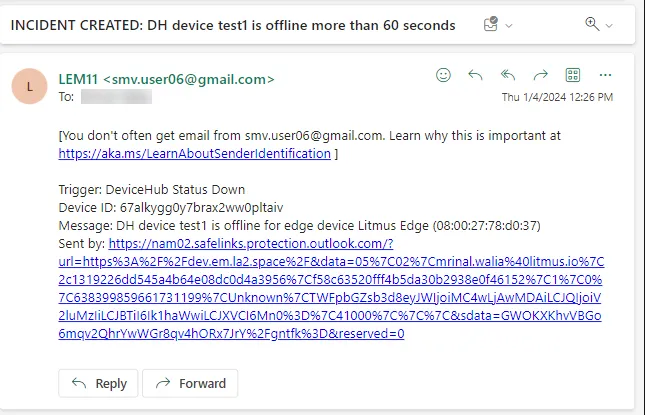Screen dimensions: 645x415
Task: Expand the zoom dropdown chevron
Action: [x=609, y=26]
